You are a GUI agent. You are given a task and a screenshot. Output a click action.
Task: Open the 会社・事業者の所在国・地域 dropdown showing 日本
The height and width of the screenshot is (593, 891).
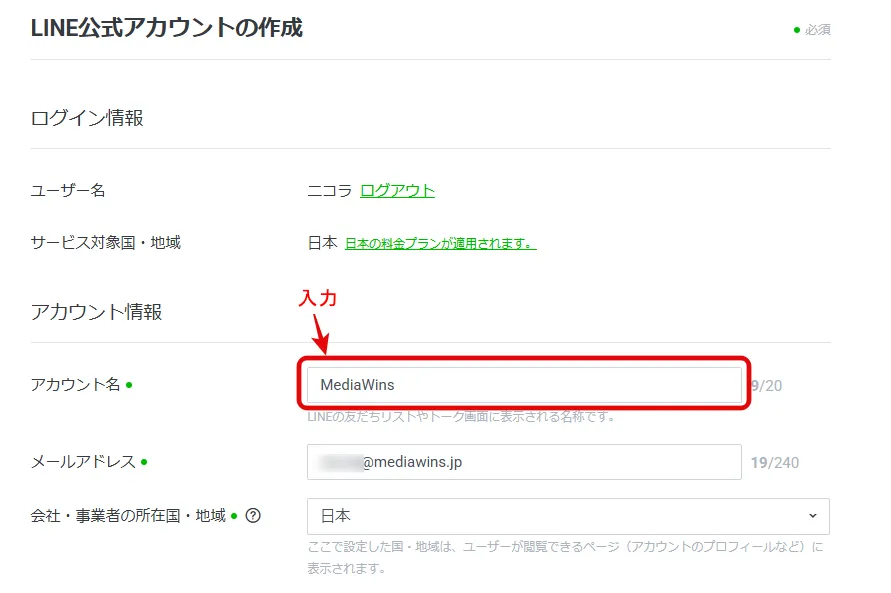(568, 516)
